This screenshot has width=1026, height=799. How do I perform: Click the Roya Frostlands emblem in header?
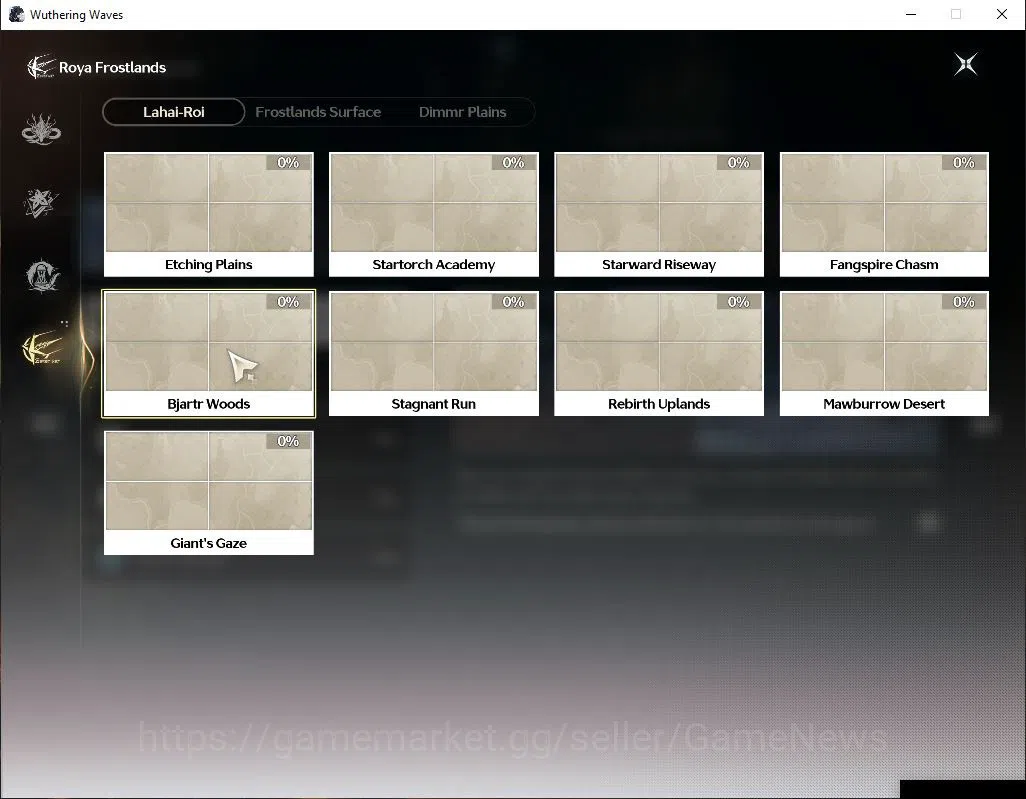[40, 67]
